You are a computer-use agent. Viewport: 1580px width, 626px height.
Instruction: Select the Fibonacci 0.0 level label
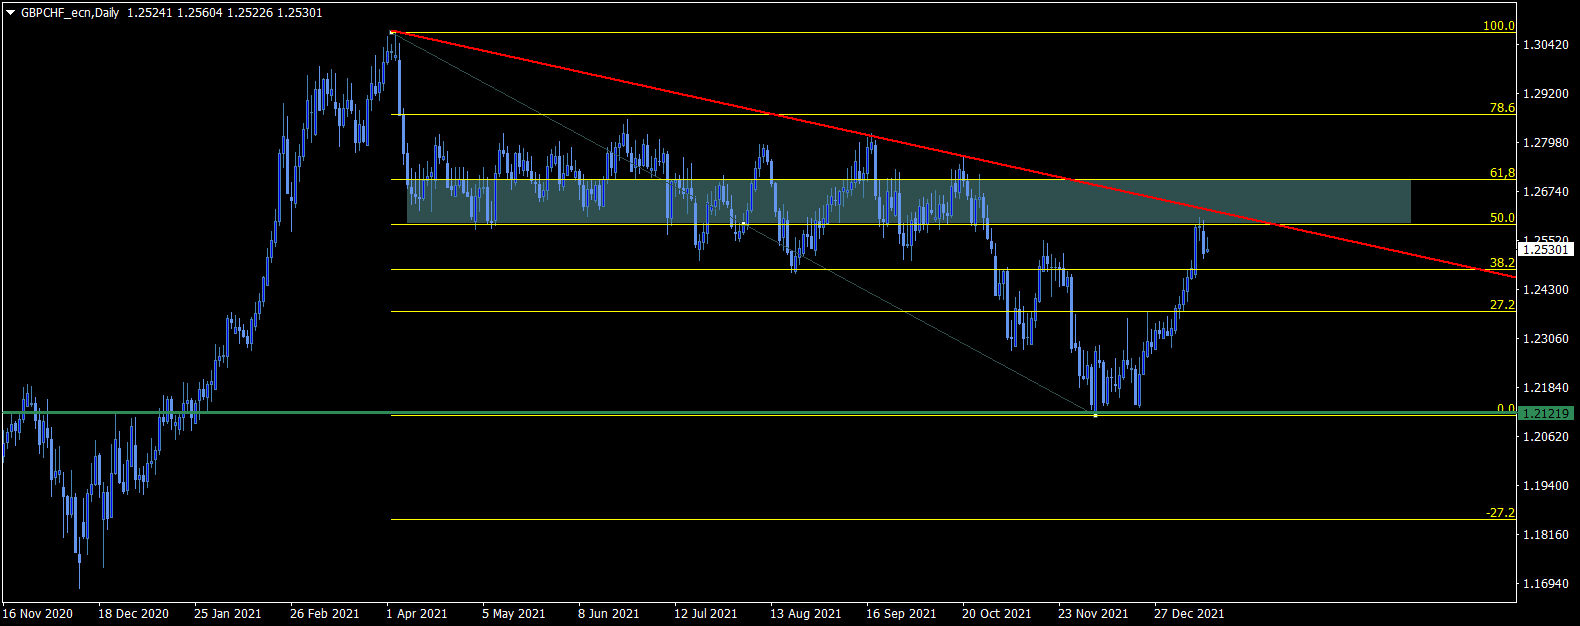click(1505, 409)
